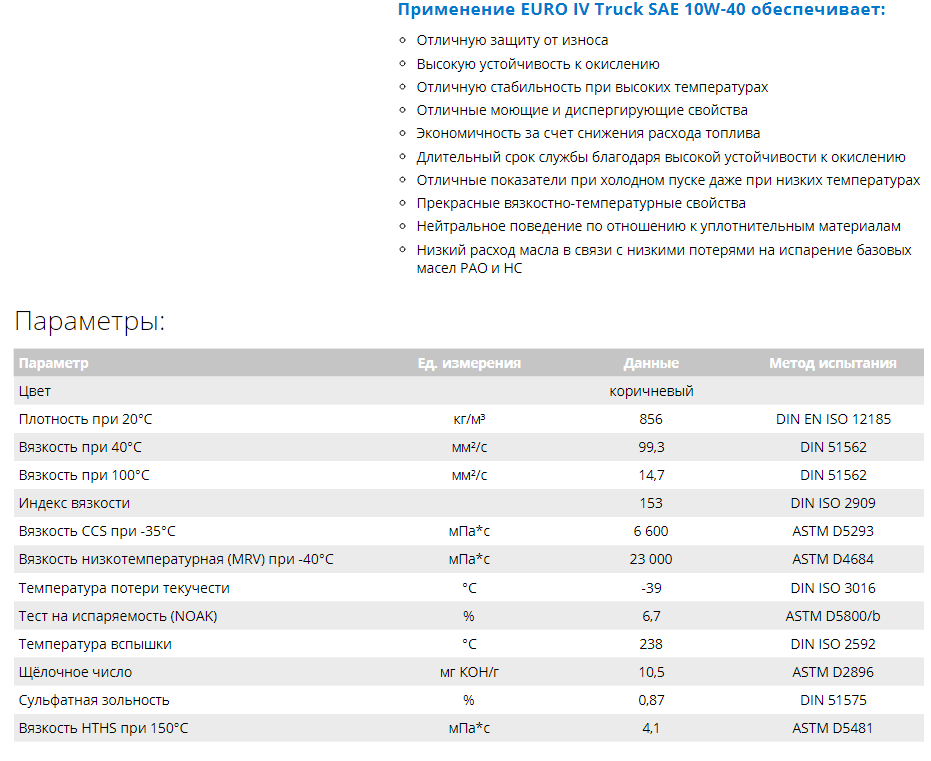Click the 'Ед. измерения' column header
Screen dimensions: 931x761
(x=469, y=363)
